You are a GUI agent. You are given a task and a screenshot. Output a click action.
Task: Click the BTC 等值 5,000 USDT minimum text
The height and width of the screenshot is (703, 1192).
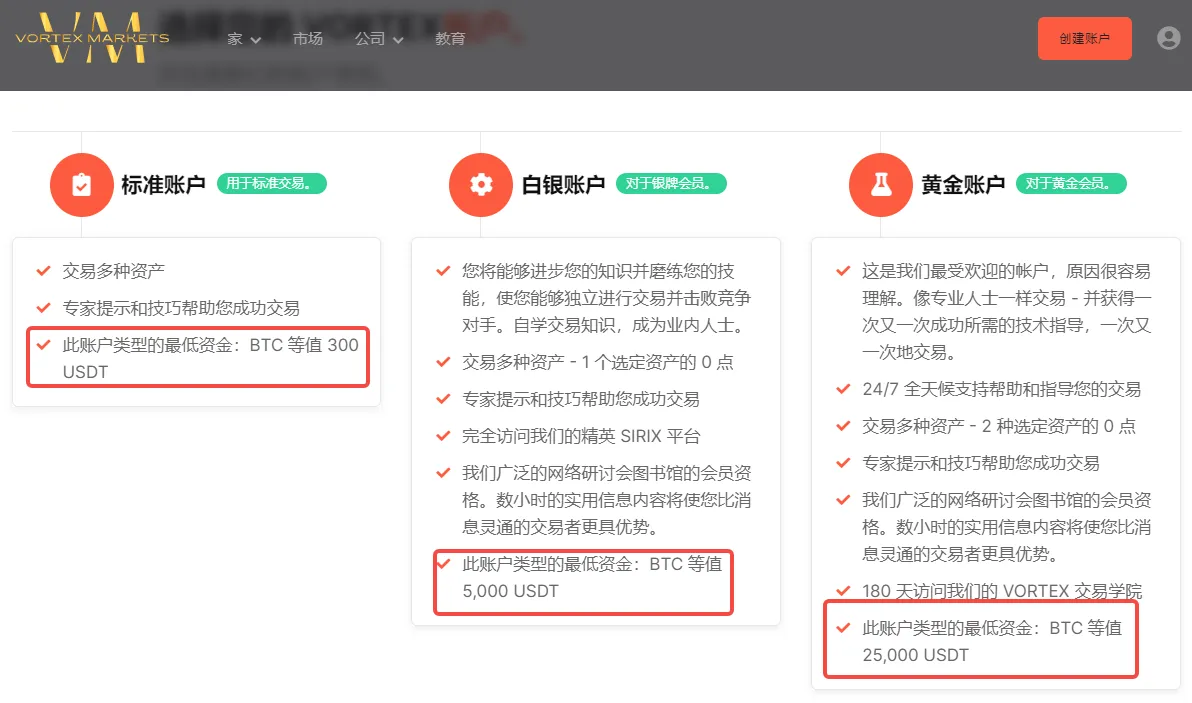pyautogui.click(x=592, y=578)
